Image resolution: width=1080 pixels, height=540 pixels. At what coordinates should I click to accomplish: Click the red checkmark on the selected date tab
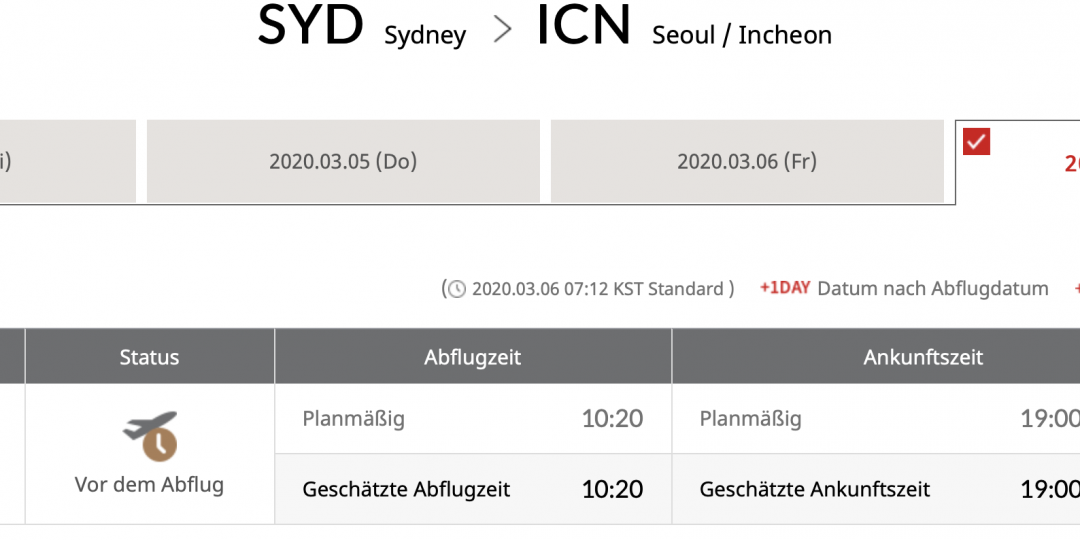[976, 141]
